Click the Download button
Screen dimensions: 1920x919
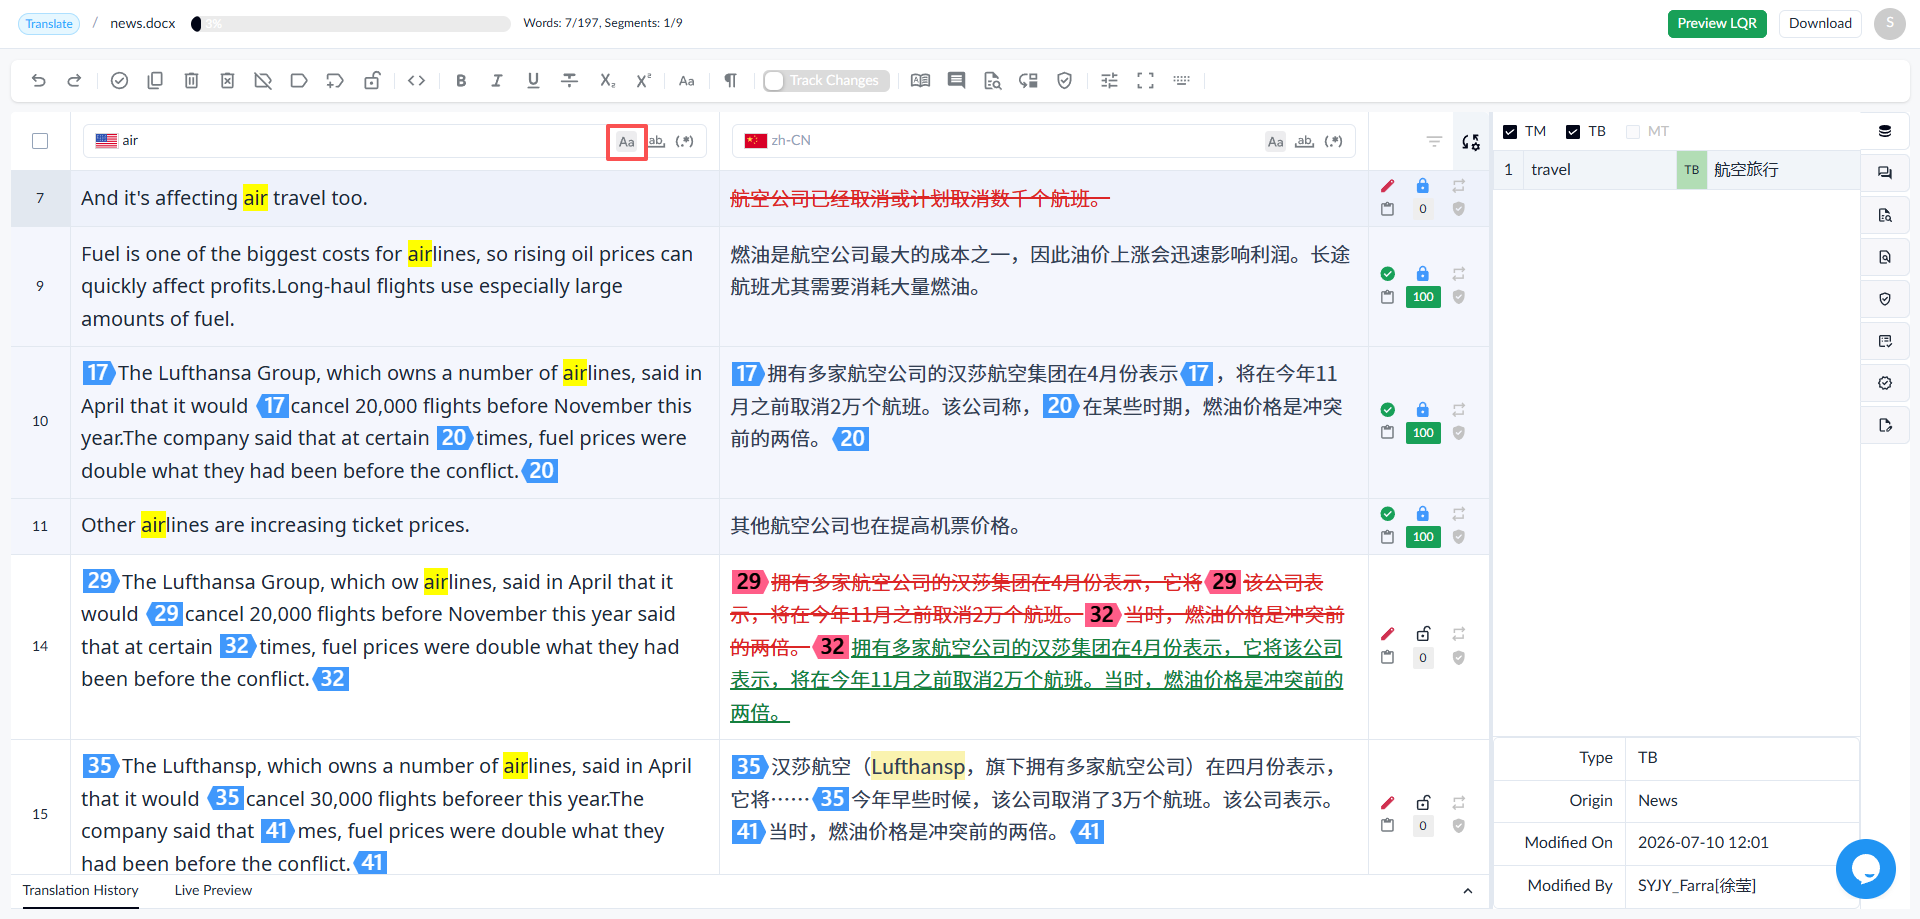1820,24
